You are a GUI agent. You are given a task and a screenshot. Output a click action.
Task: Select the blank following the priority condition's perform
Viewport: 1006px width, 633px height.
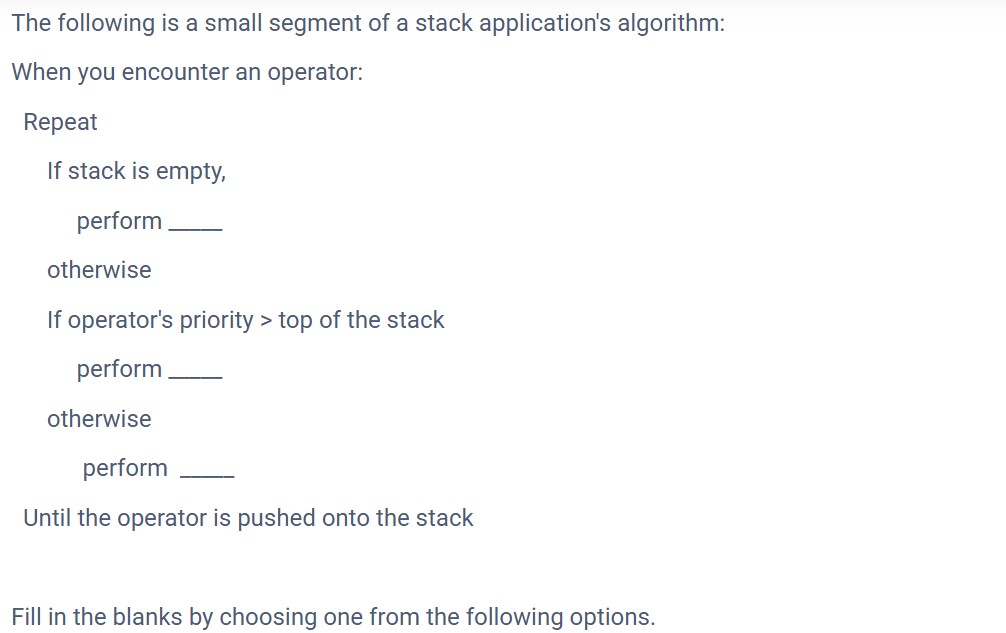(x=195, y=376)
